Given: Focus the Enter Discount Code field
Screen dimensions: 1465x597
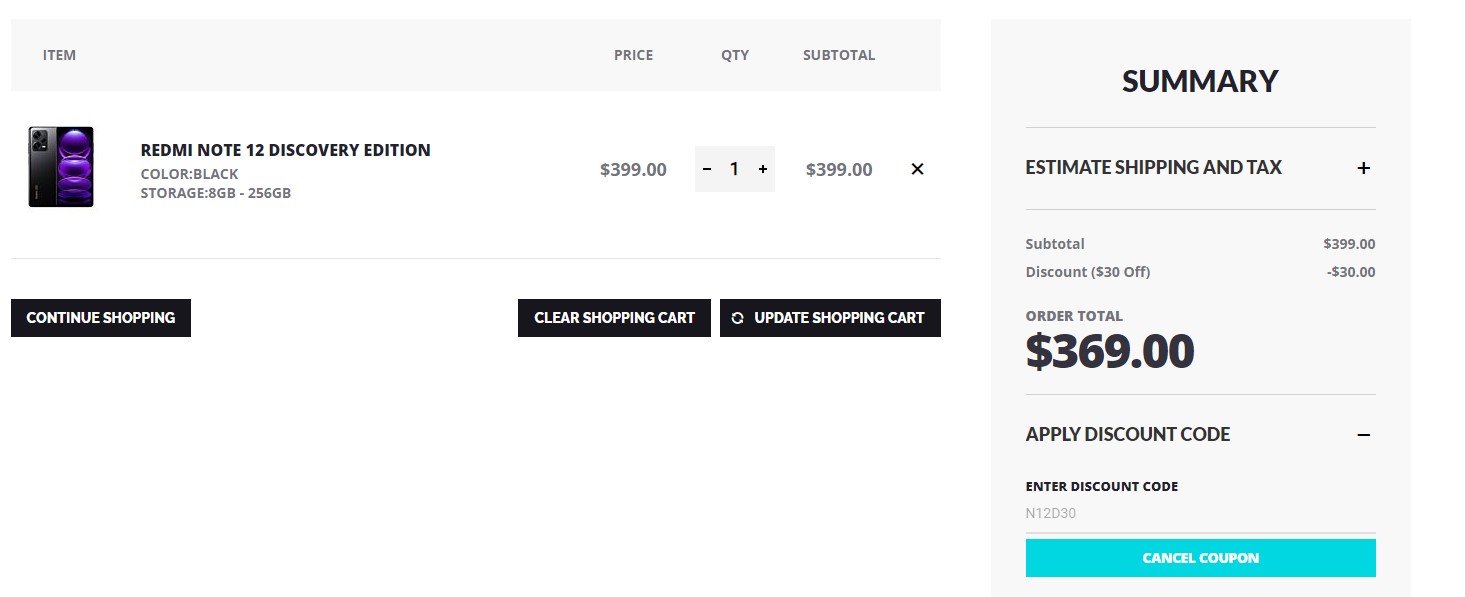Looking at the screenshot, I should click(1200, 514).
